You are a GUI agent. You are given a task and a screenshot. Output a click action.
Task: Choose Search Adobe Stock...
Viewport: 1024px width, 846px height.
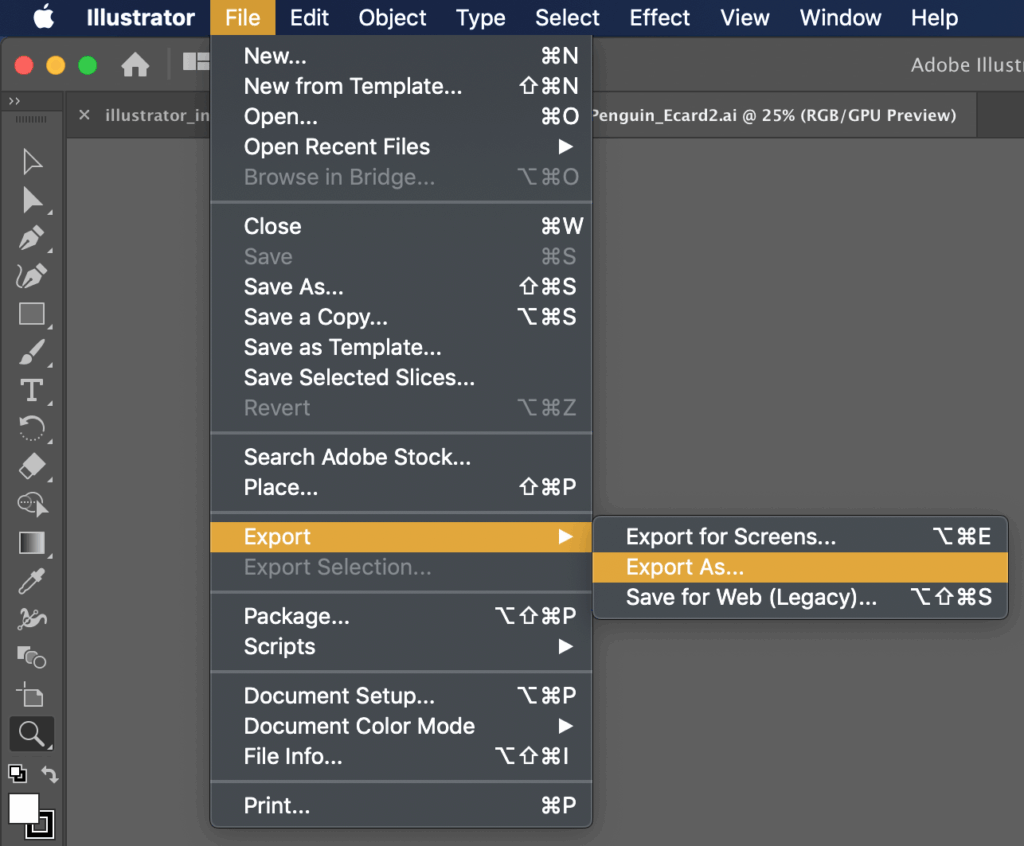pos(401,457)
